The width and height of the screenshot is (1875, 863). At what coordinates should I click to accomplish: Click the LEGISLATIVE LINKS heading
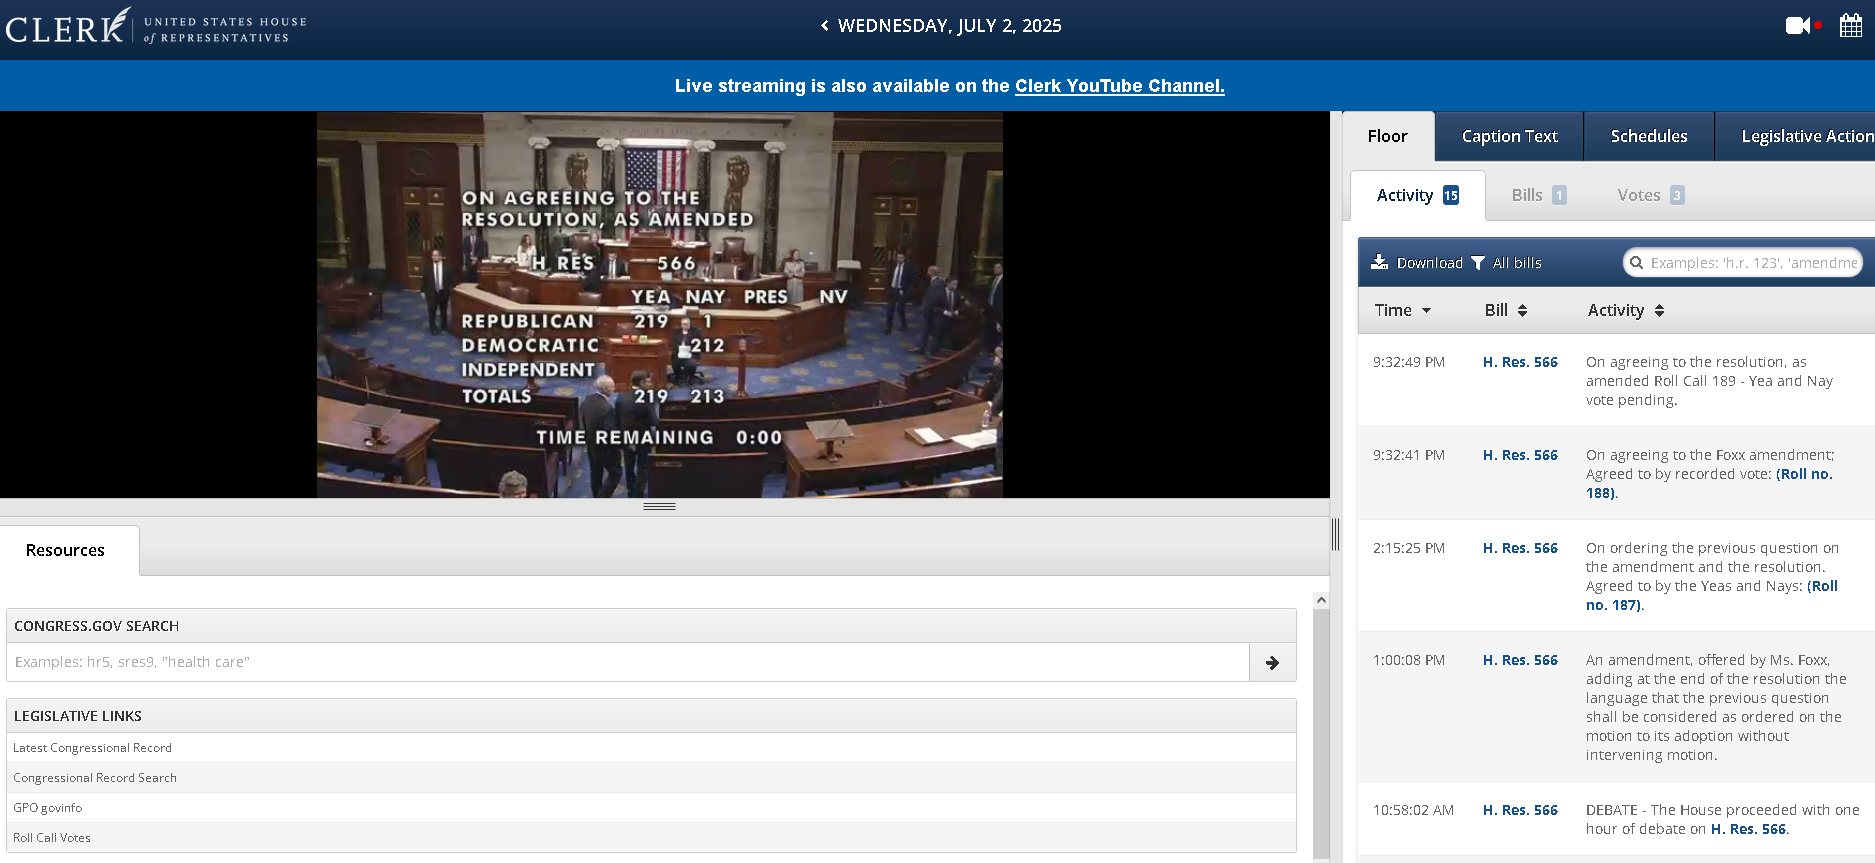[x=78, y=716]
